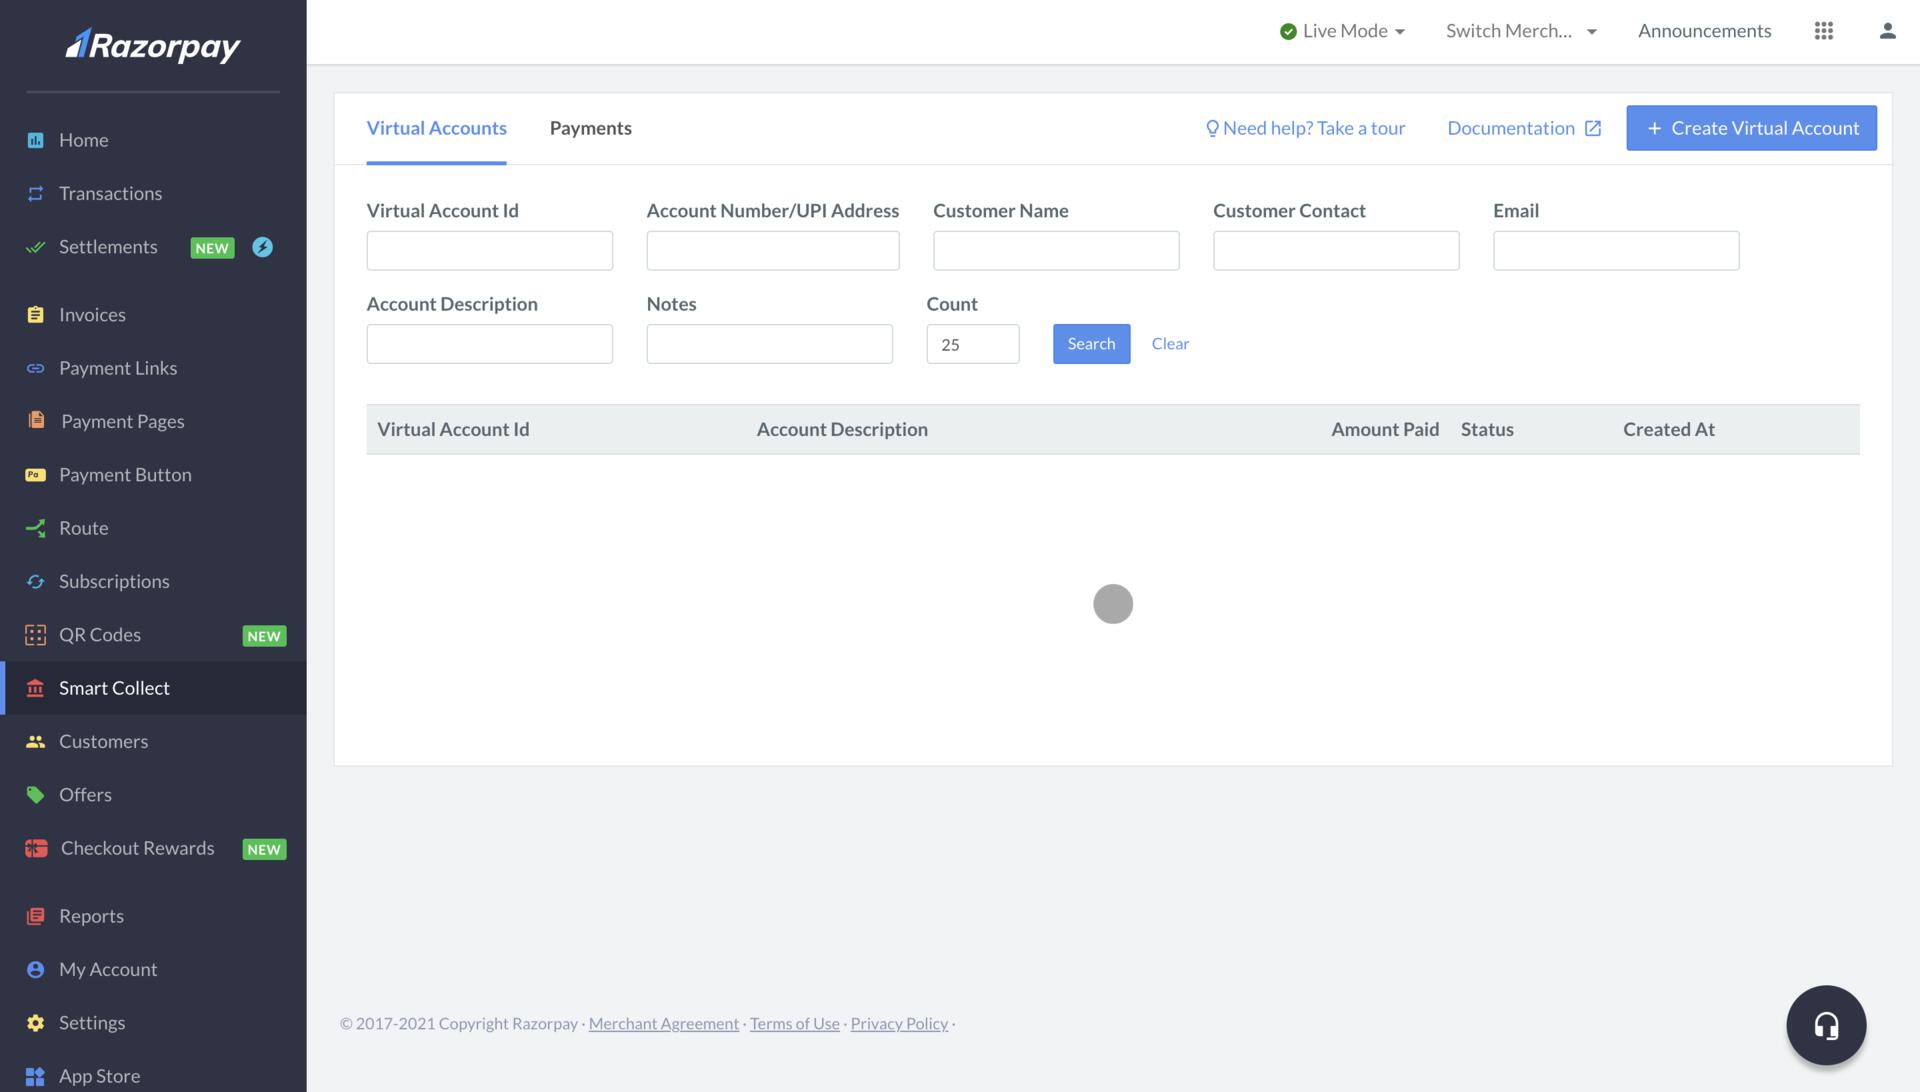Click the Payment Button icon
Image resolution: width=1920 pixels, height=1092 pixels.
pyautogui.click(x=35, y=475)
